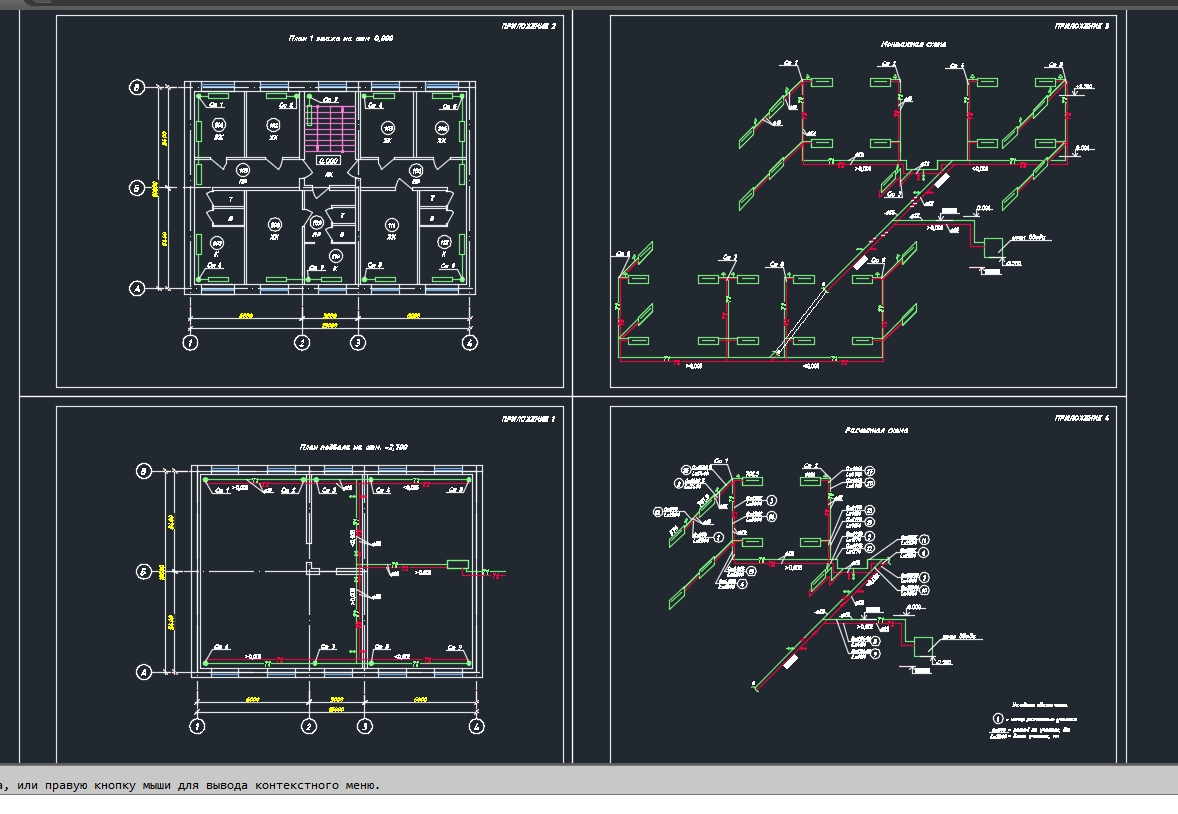Click axis bubble 2 under the first-floor plan
This screenshot has height=814, width=1178.
pos(302,343)
